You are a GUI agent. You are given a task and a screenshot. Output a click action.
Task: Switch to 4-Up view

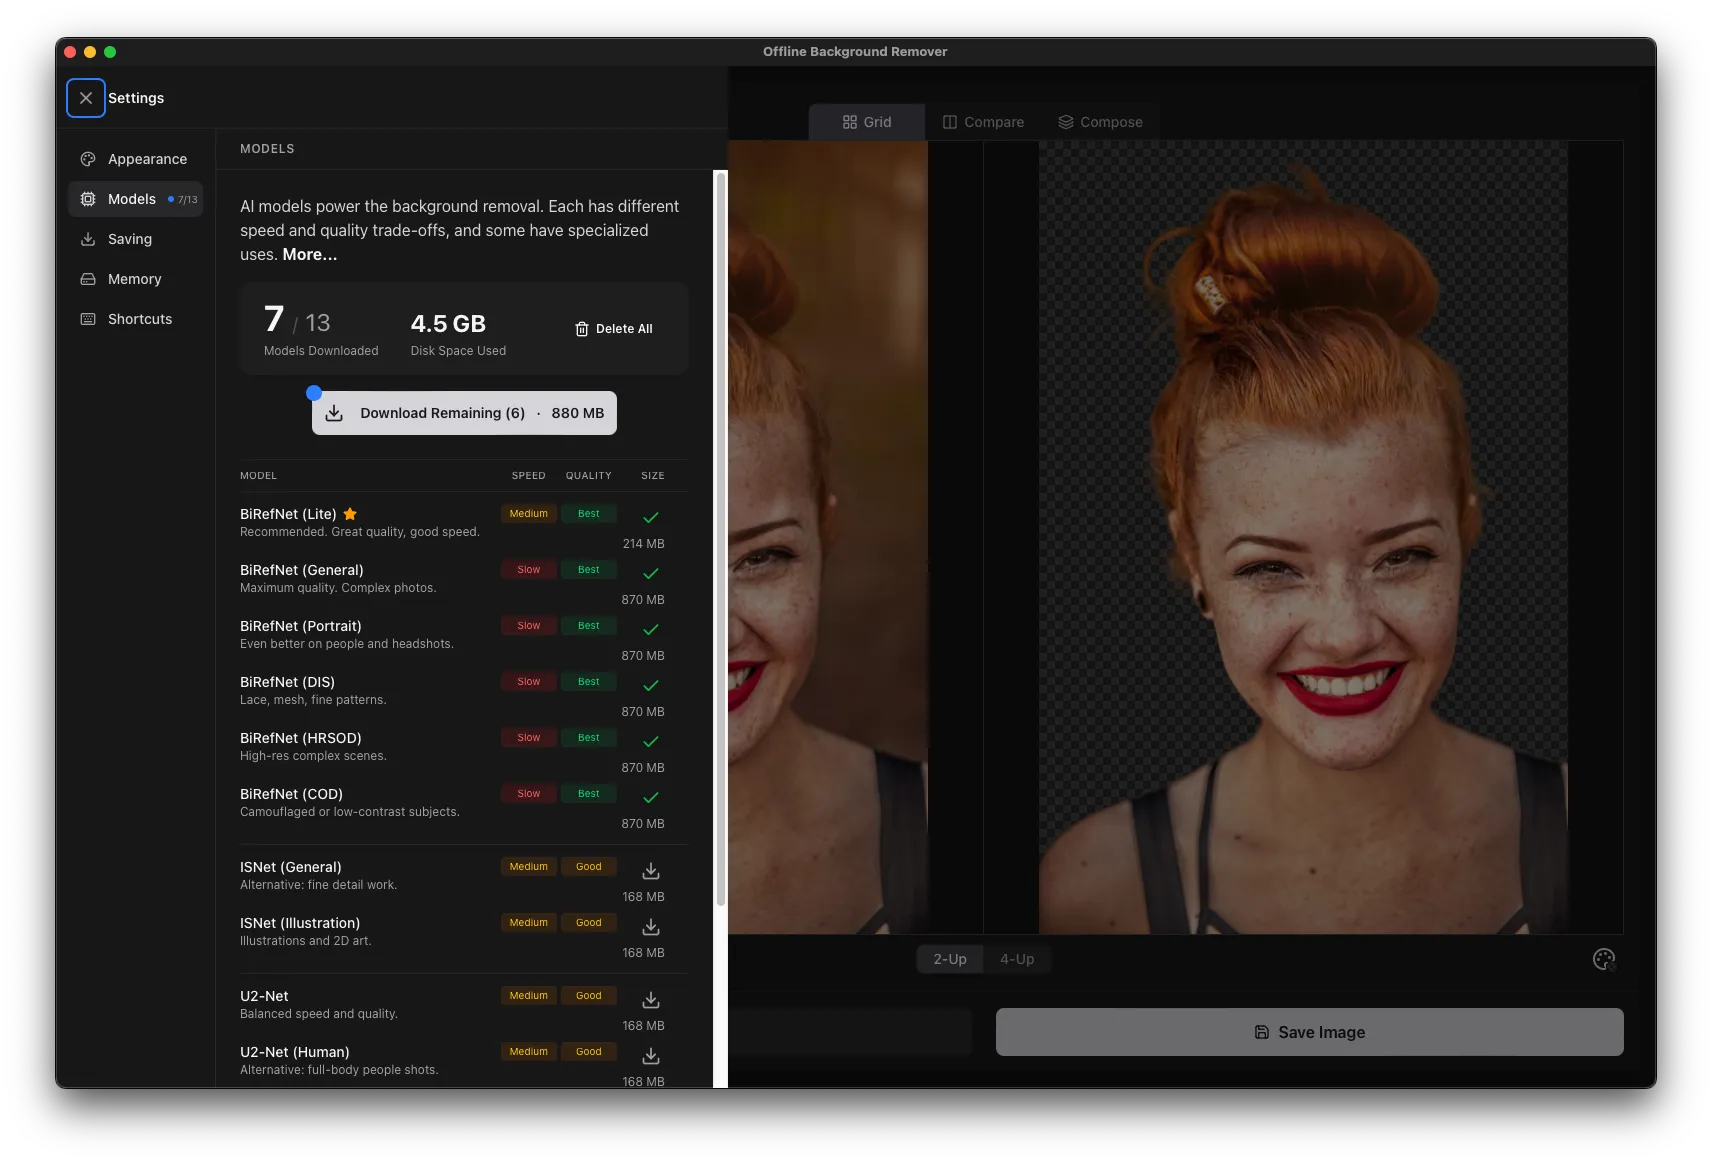1017,958
